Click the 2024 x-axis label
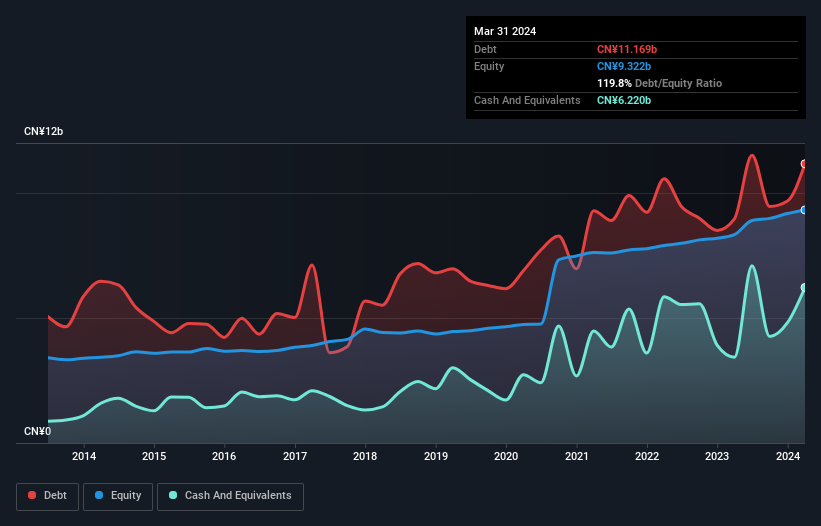 coord(787,456)
